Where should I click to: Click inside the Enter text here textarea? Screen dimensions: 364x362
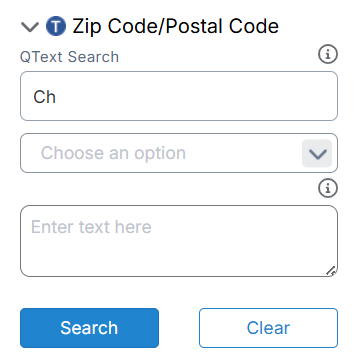pyautogui.click(x=179, y=241)
